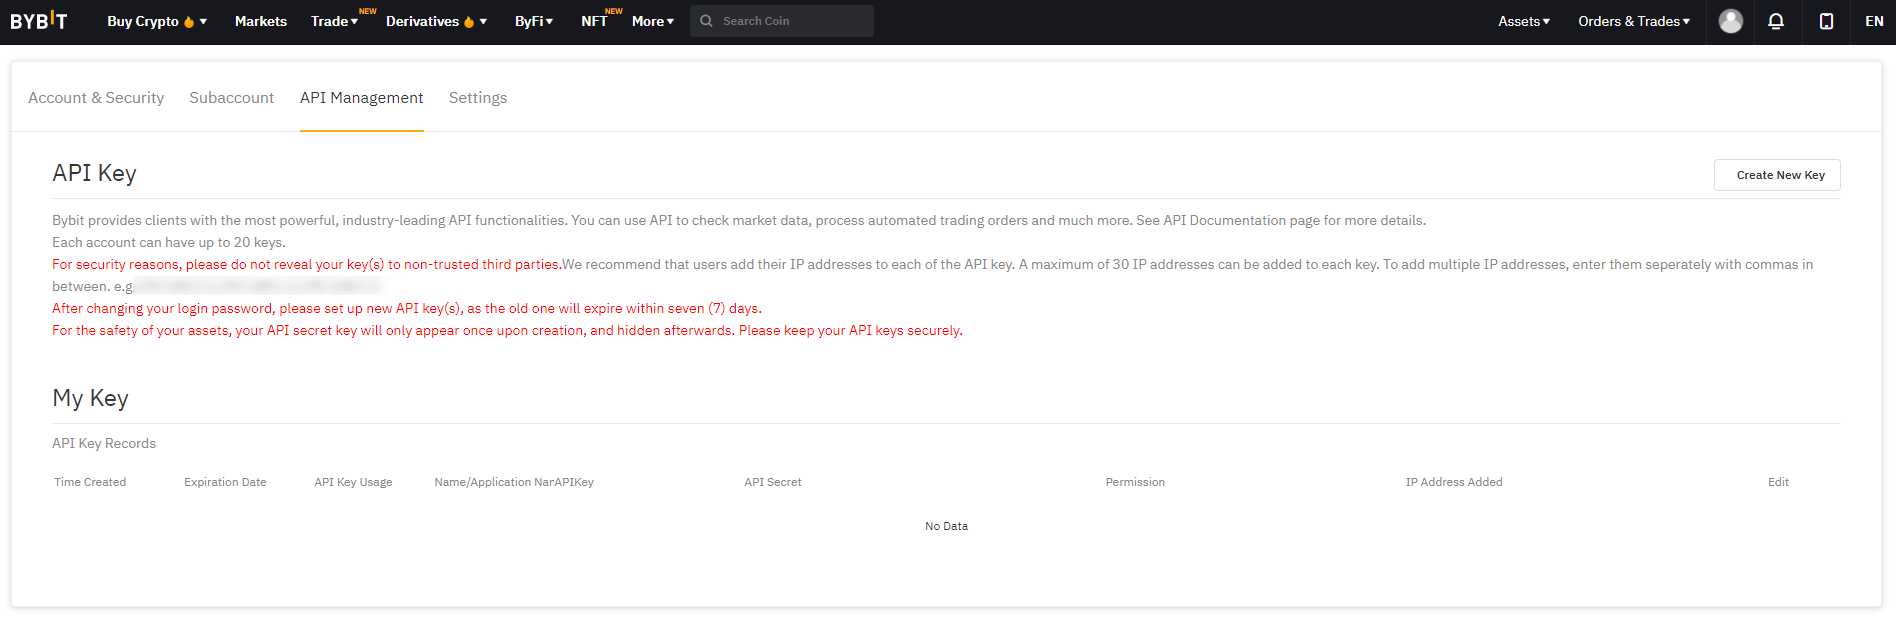Open notifications bell
This screenshot has width=1896, height=640.
tap(1776, 21)
